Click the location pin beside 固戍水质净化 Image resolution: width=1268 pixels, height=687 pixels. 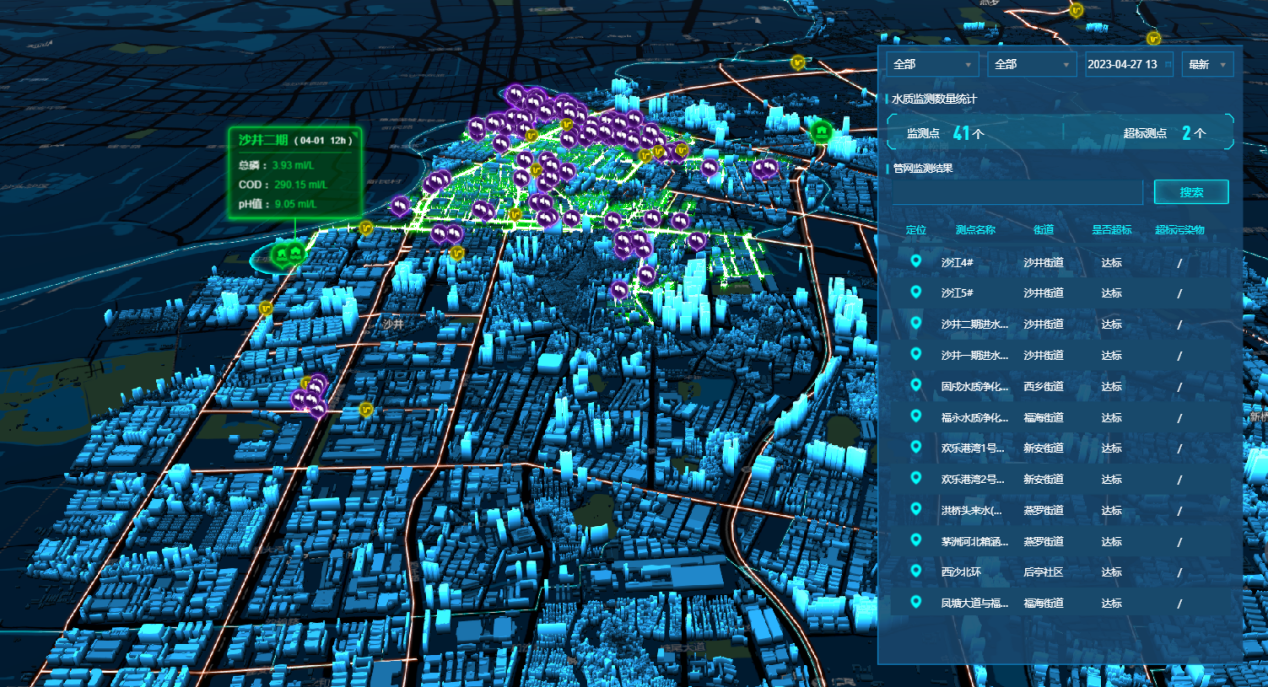(915, 386)
